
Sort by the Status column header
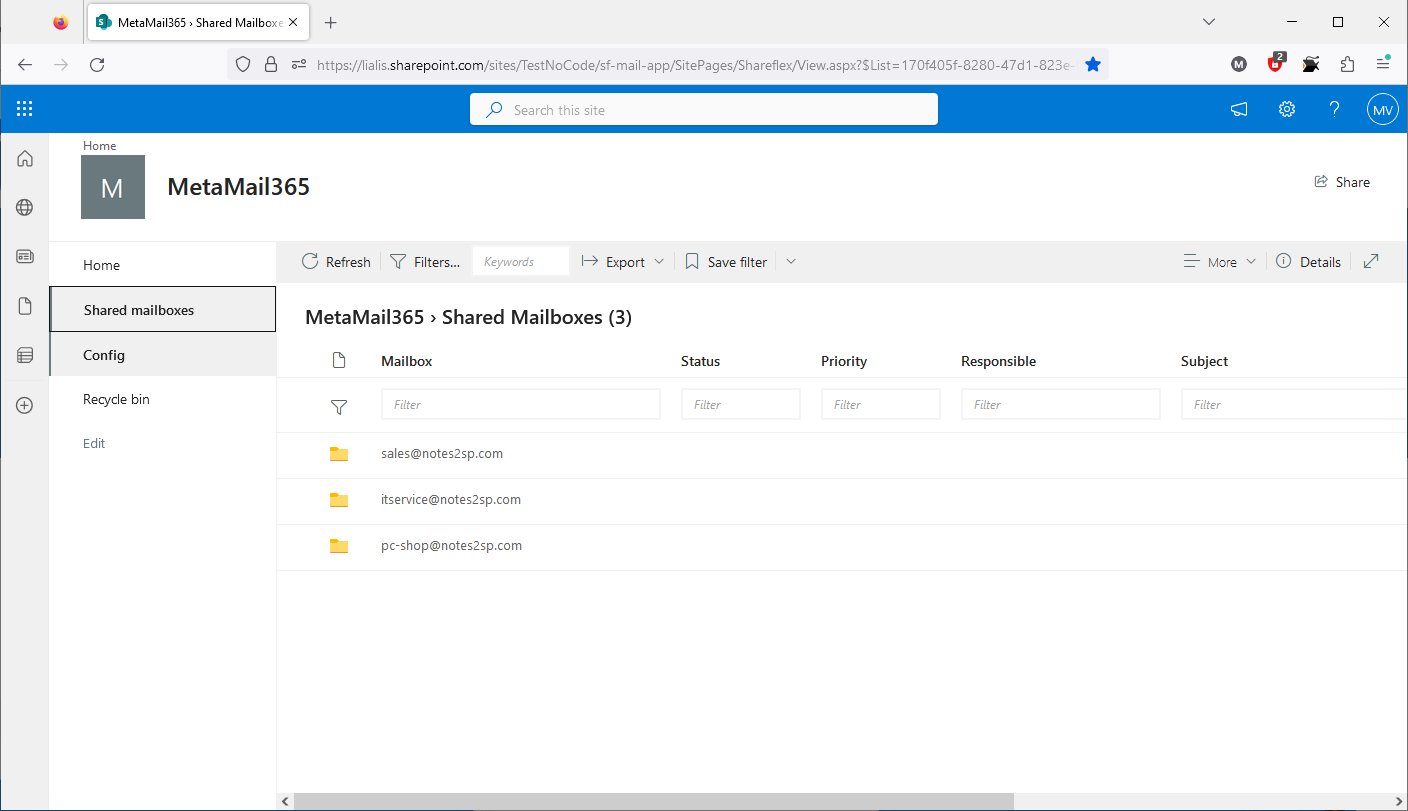(700, 361)
